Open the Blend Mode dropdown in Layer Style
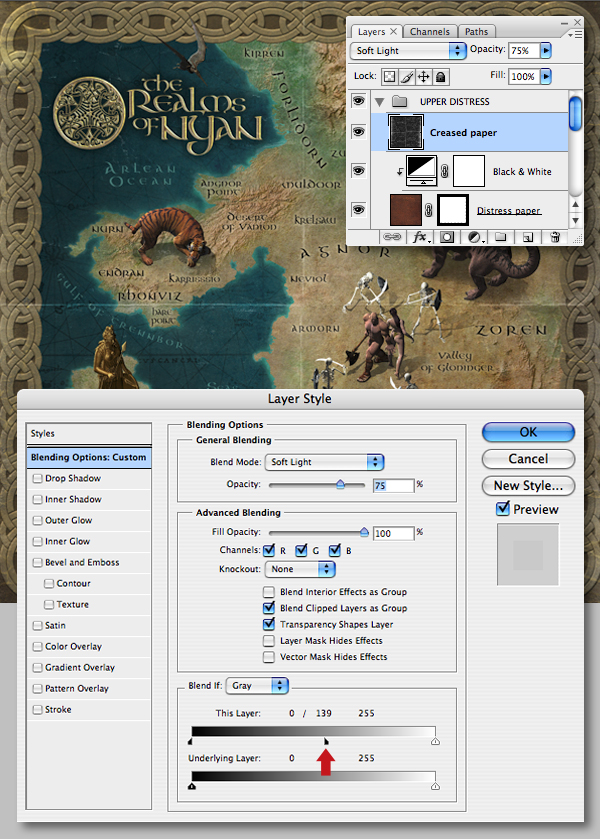This screenshot has height=839, width=600. coord(324,462)
